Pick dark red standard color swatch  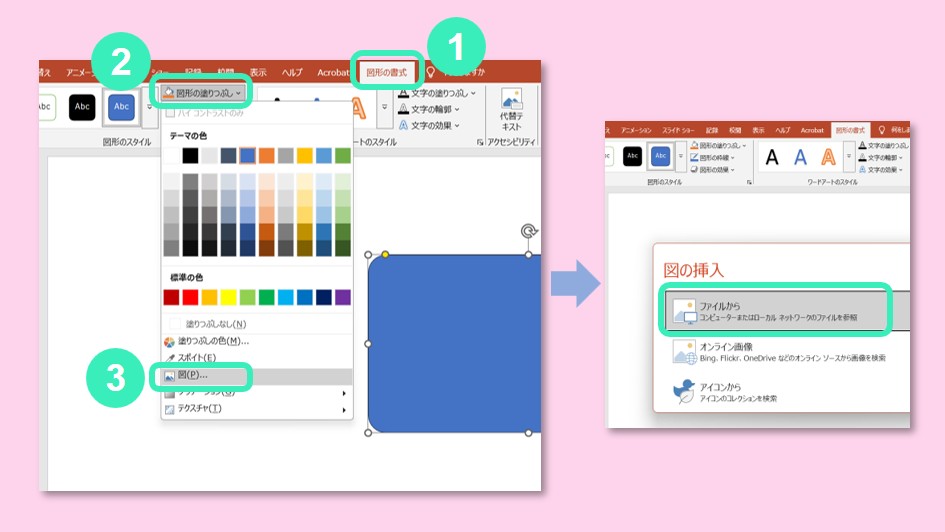(x=171, y=297)
